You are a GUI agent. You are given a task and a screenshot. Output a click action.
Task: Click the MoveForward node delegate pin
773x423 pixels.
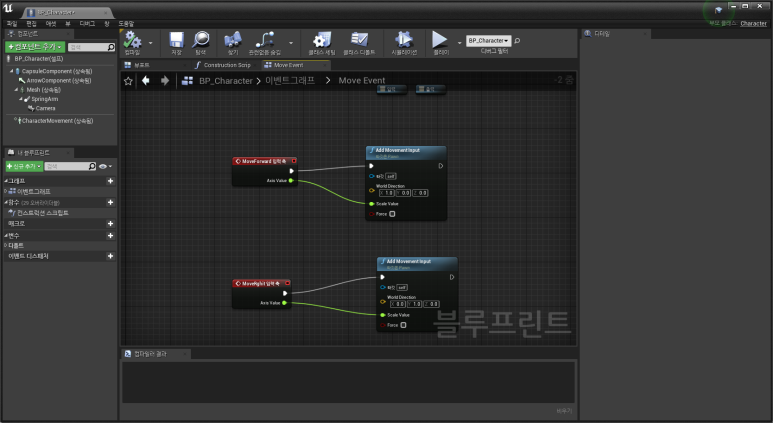[294, 161]
